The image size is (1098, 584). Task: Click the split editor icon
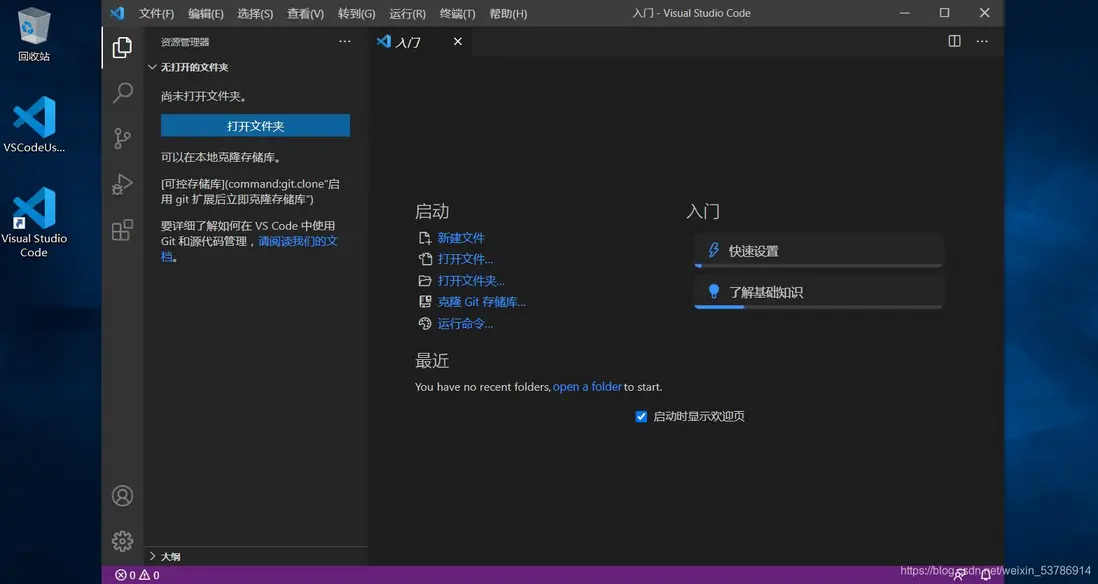(x=954, y=41)
